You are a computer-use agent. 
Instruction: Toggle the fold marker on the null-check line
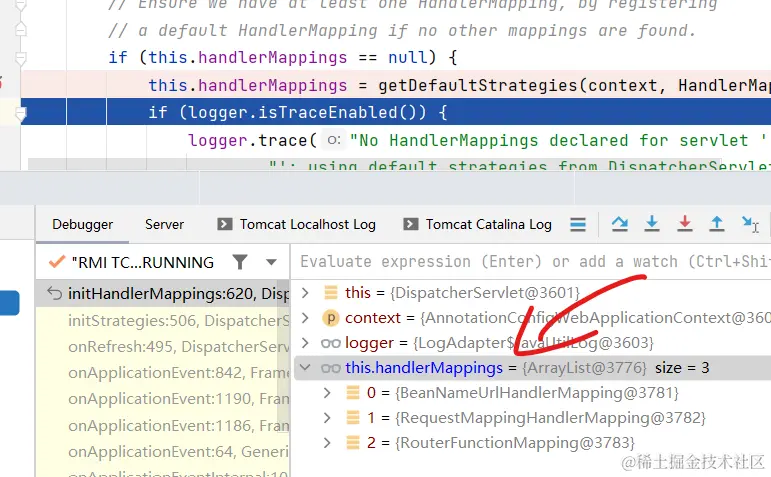click(x=21, y=58)
